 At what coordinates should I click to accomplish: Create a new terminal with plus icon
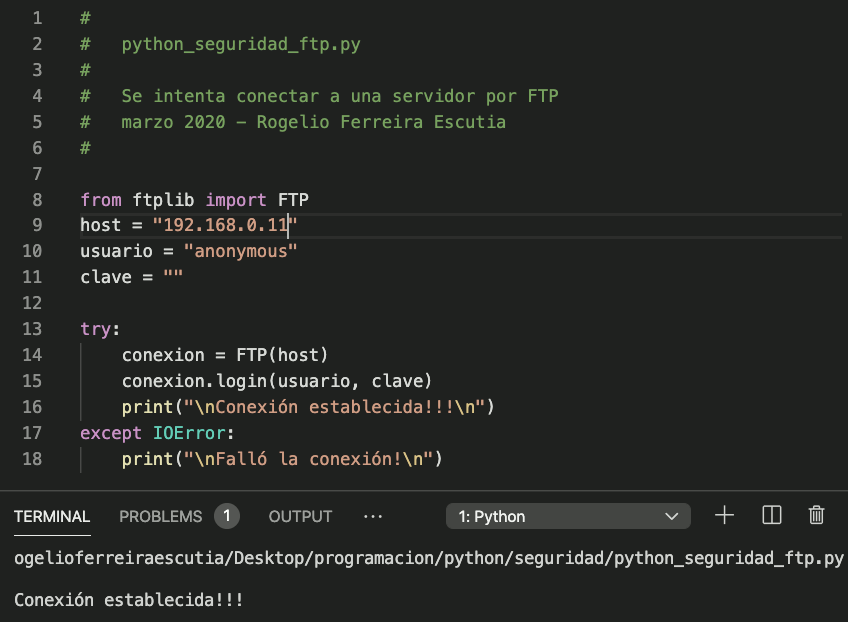click(724, 516)
